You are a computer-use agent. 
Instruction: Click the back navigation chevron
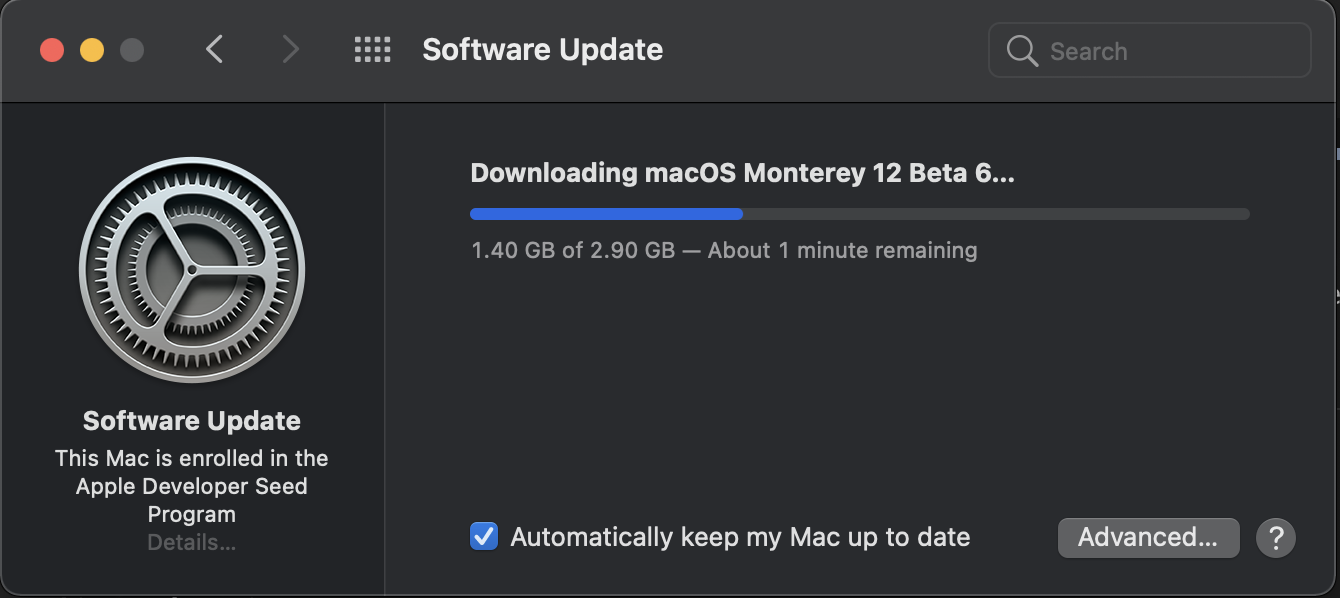coord(214,49)
